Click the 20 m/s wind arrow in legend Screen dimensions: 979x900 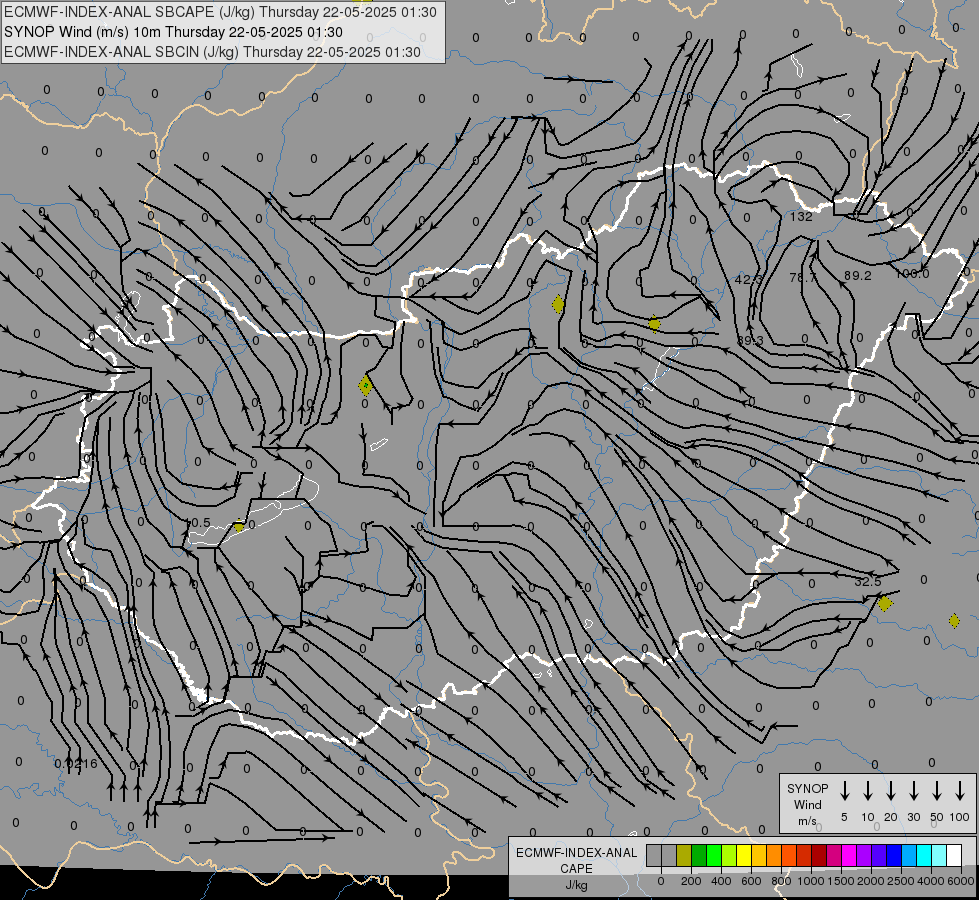click(x=891, y=790)
